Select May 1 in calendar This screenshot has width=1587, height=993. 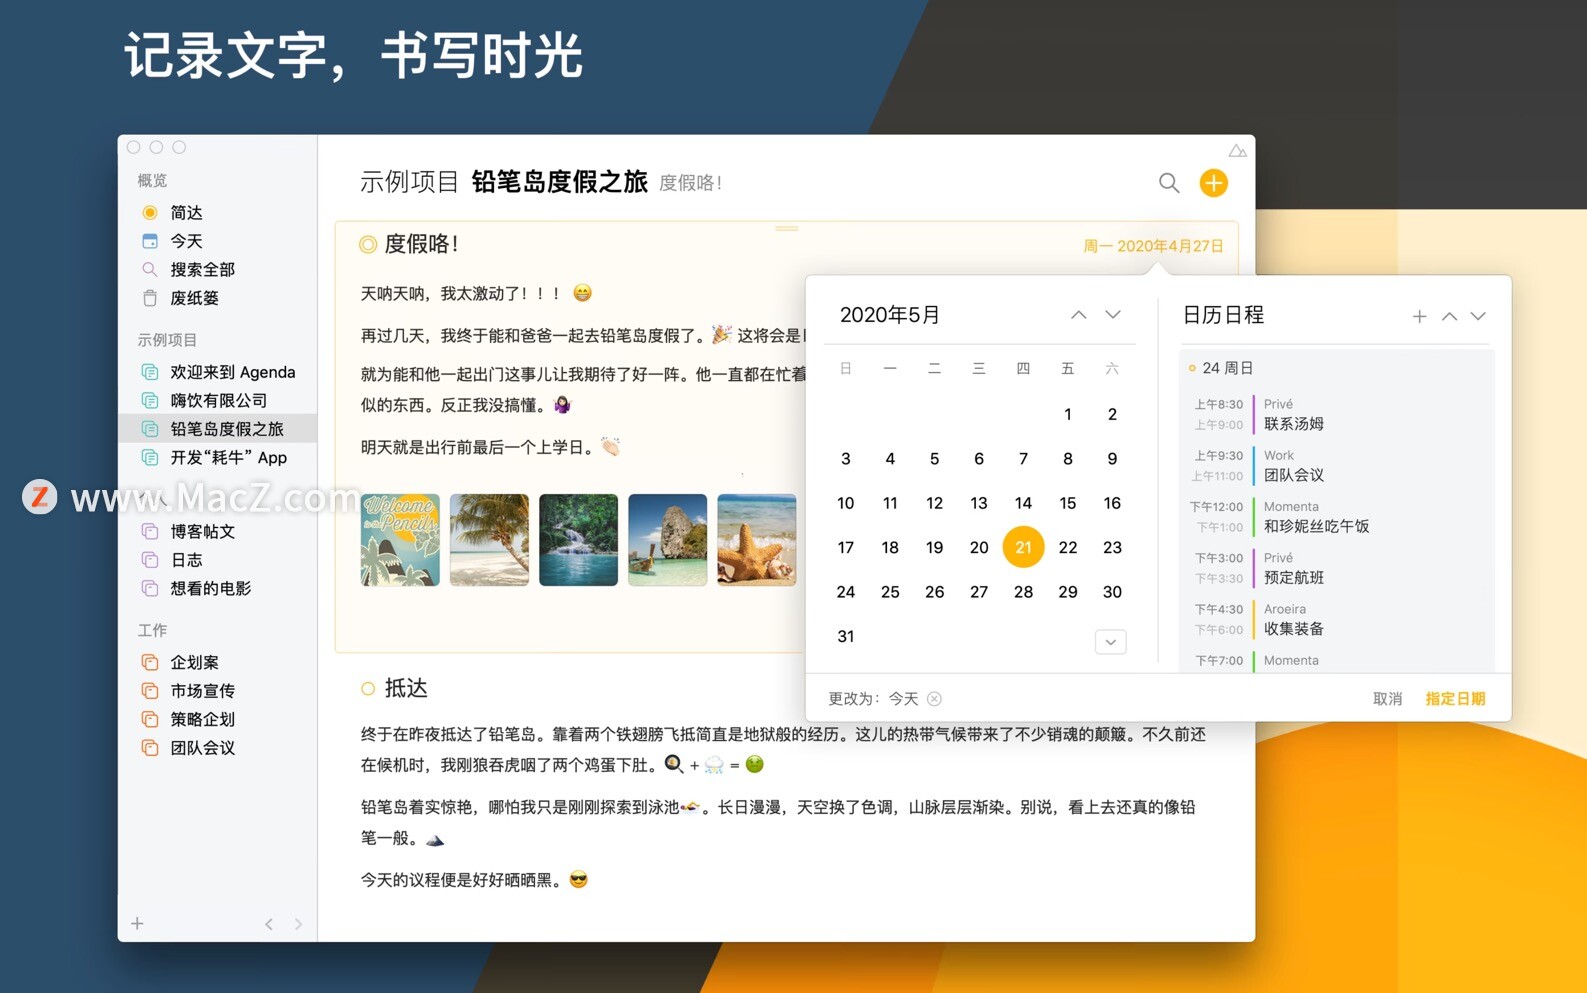(1067, 414)
